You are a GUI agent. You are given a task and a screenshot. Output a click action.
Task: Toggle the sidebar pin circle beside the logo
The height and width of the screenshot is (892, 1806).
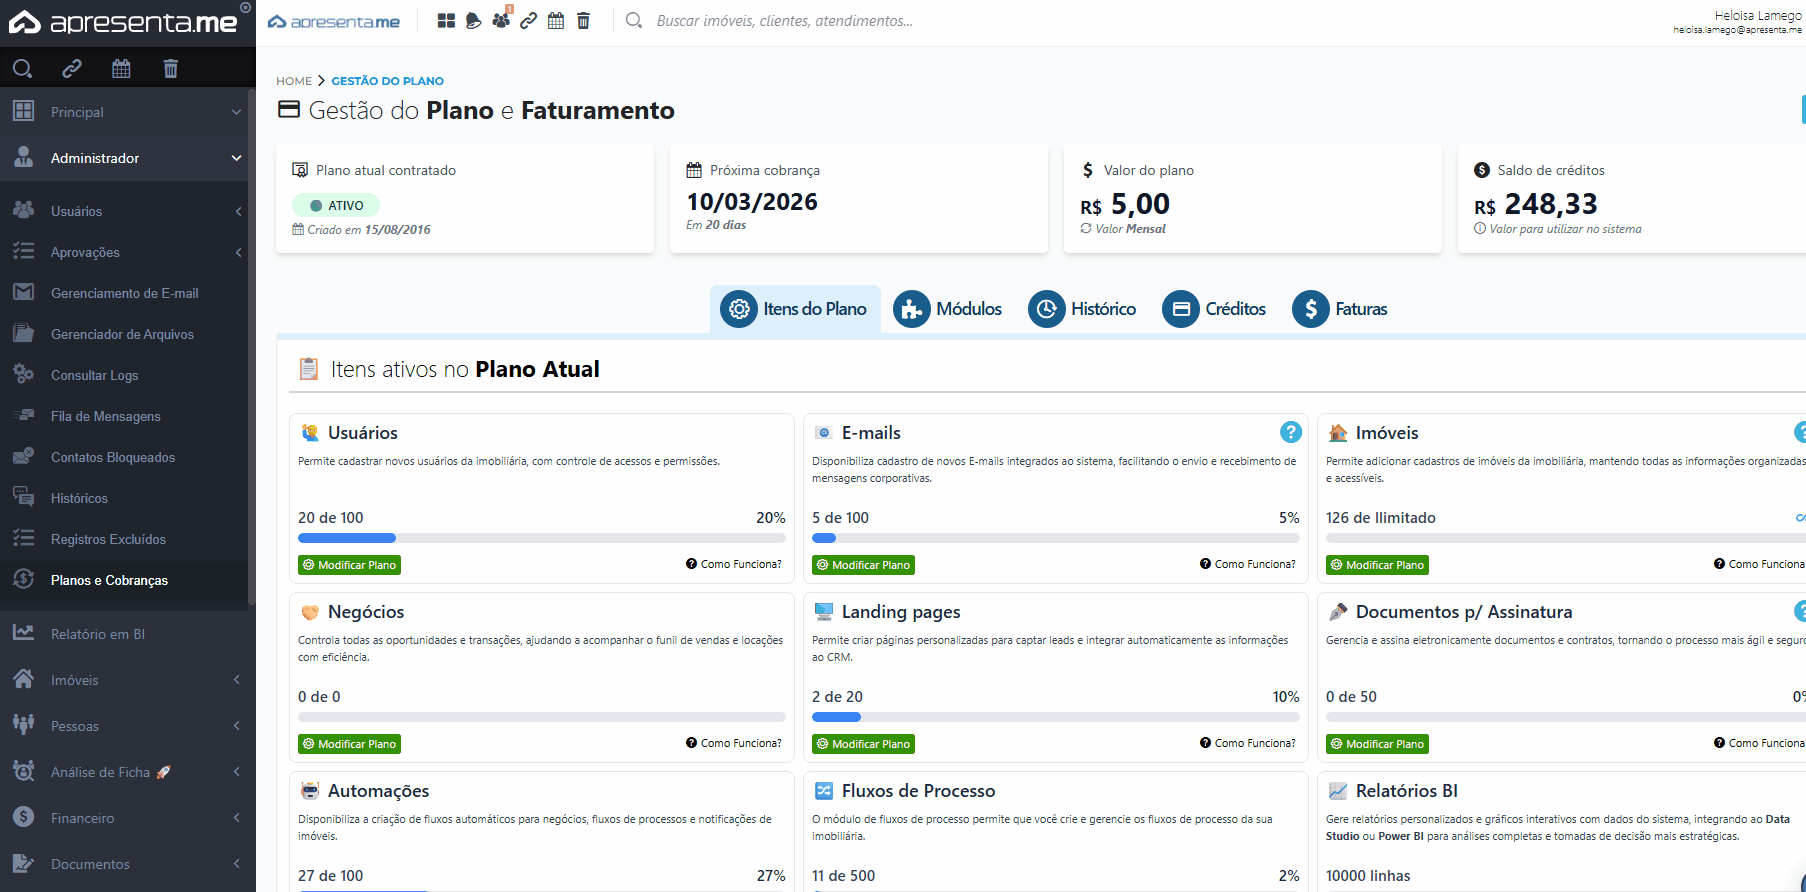click(x=245, y=8)
